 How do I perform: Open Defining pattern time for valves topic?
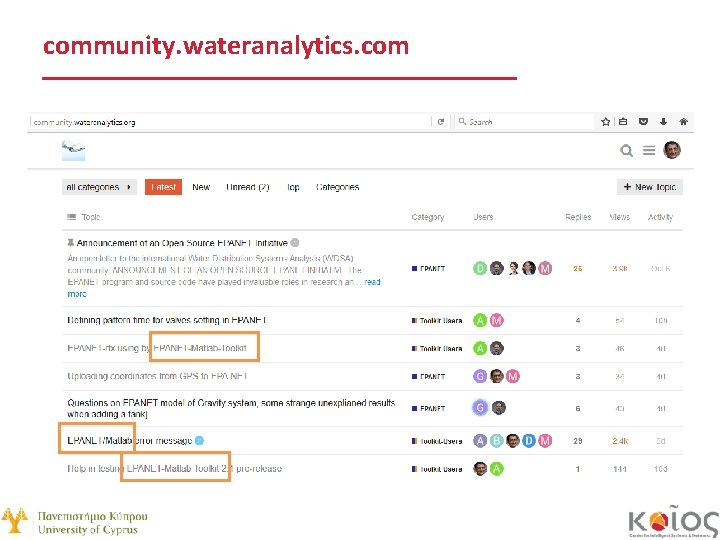pos(167,320)
